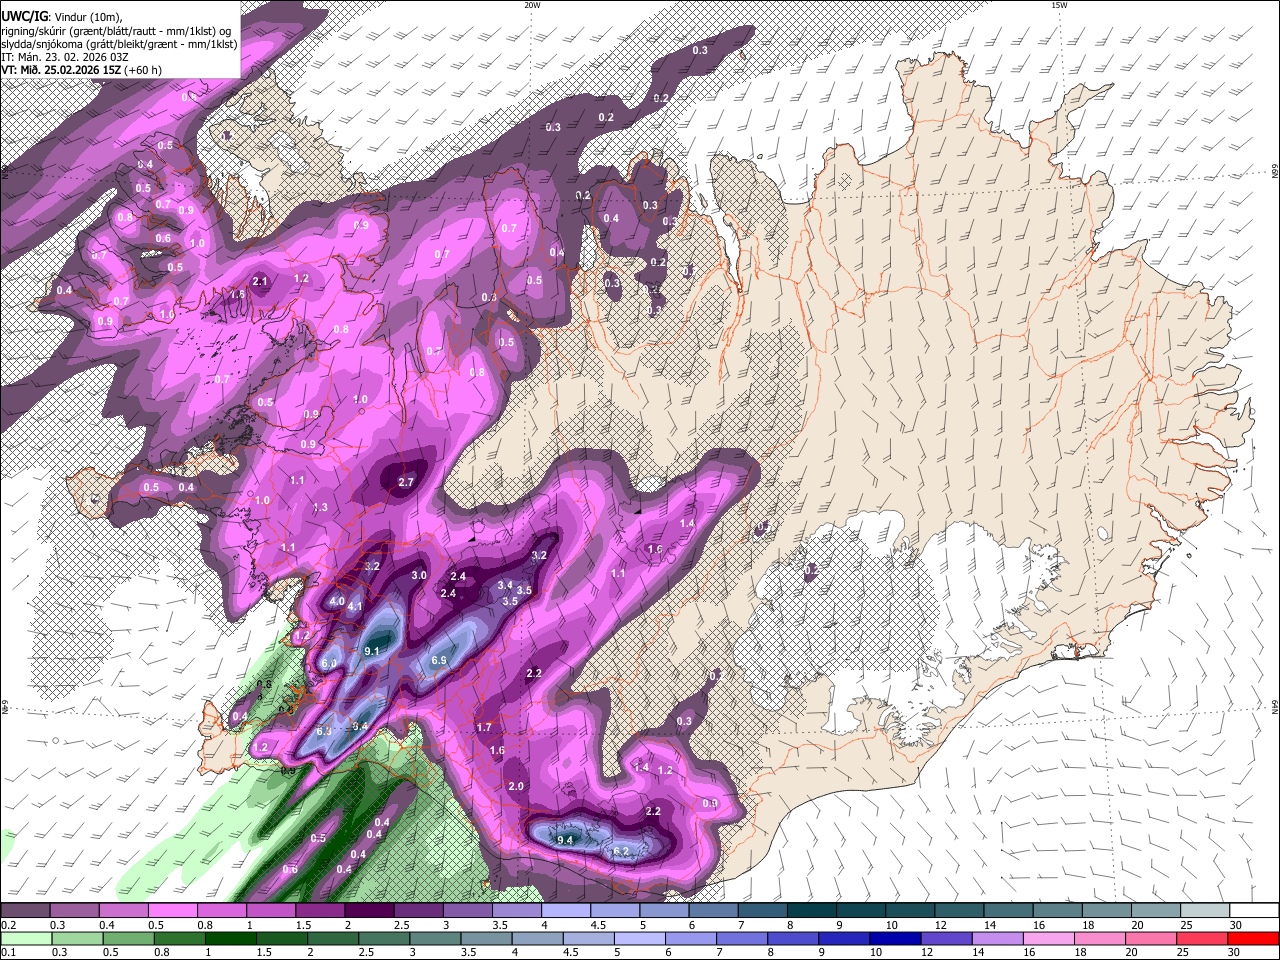
Task: Click the 'VT: Mið. 25.02.2026 15Z (+60 h)' line
Action: tap(81, 70)
